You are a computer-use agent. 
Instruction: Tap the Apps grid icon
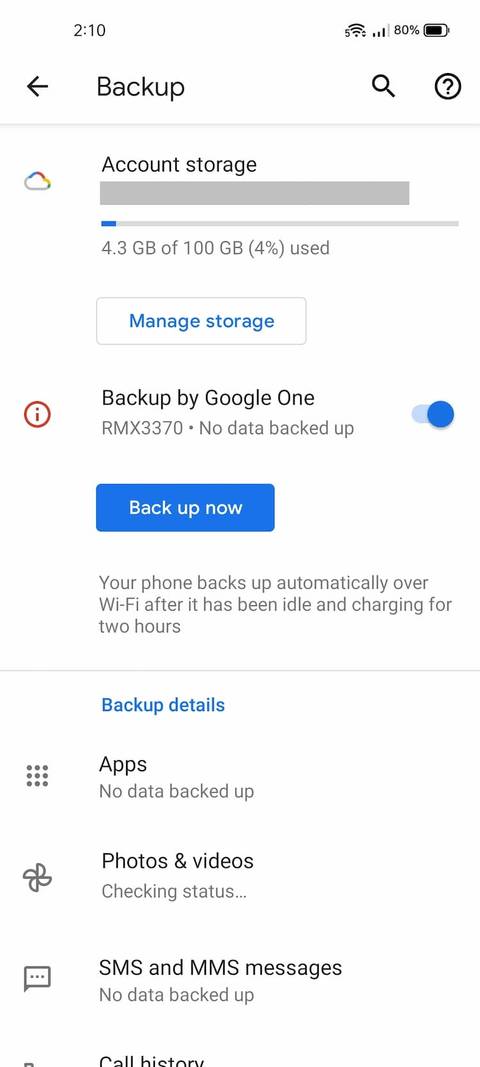37,776
